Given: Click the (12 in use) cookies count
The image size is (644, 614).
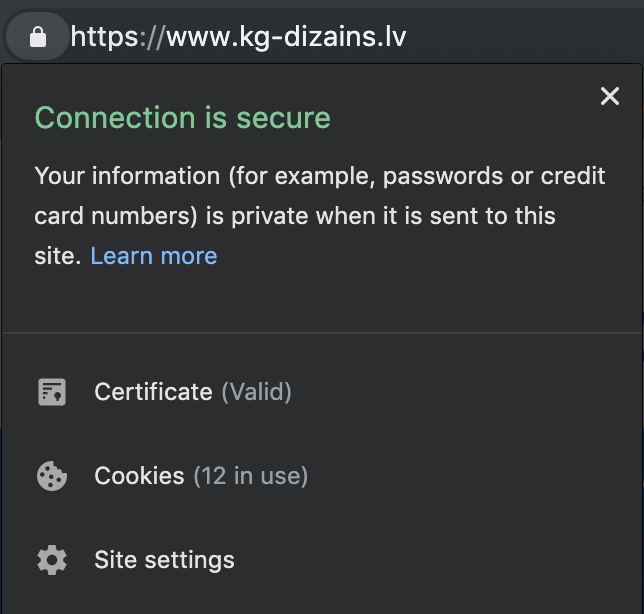Looking at the screenshot, I should 250,476.
